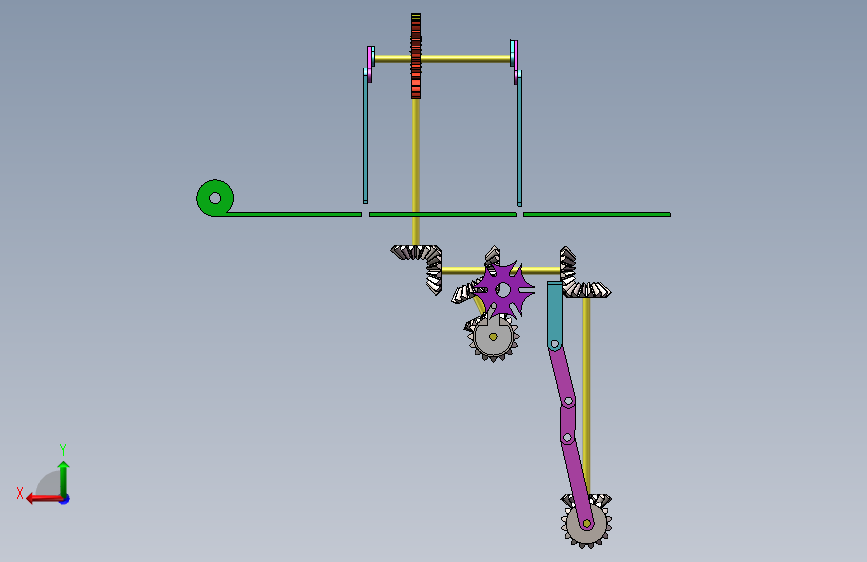Select the right teal vertical rod

519,138
